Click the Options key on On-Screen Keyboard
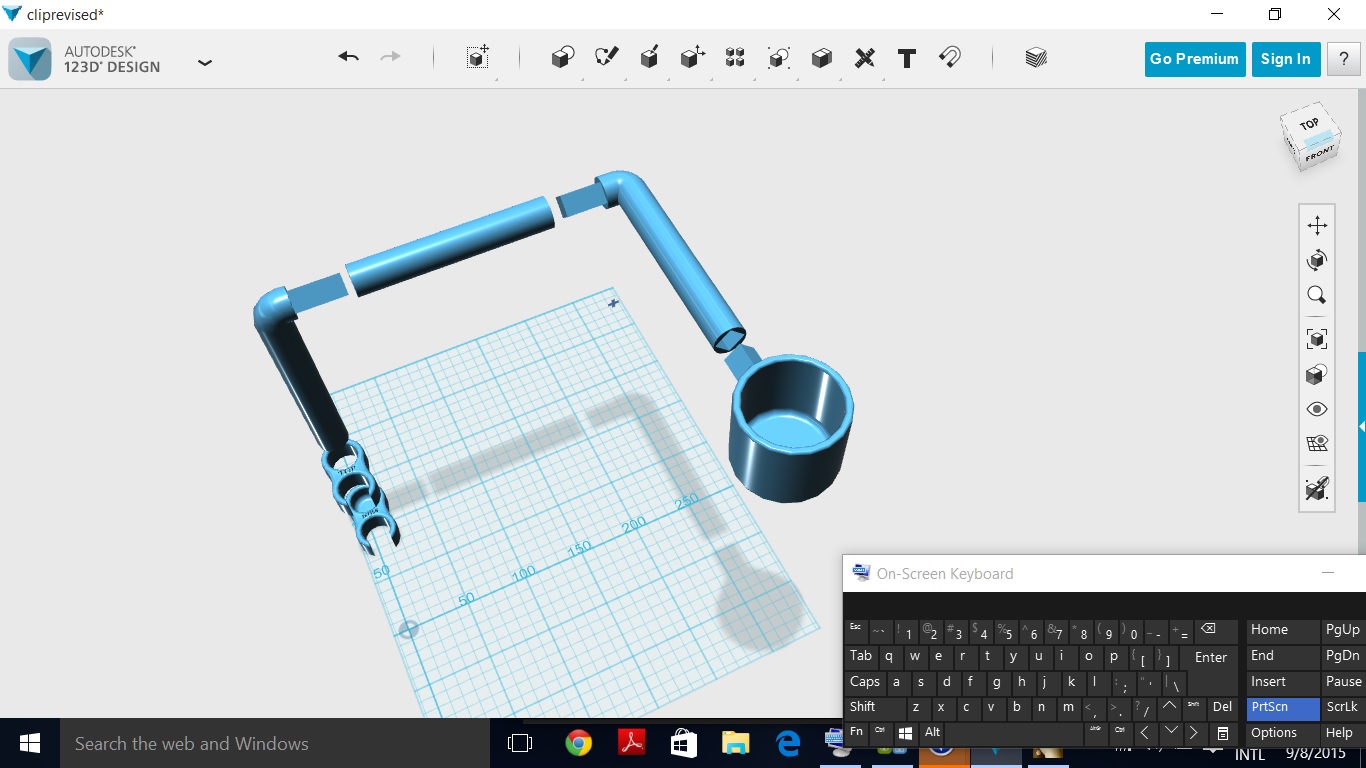This screenshot has height=768, width=1366. point(1283,734)
